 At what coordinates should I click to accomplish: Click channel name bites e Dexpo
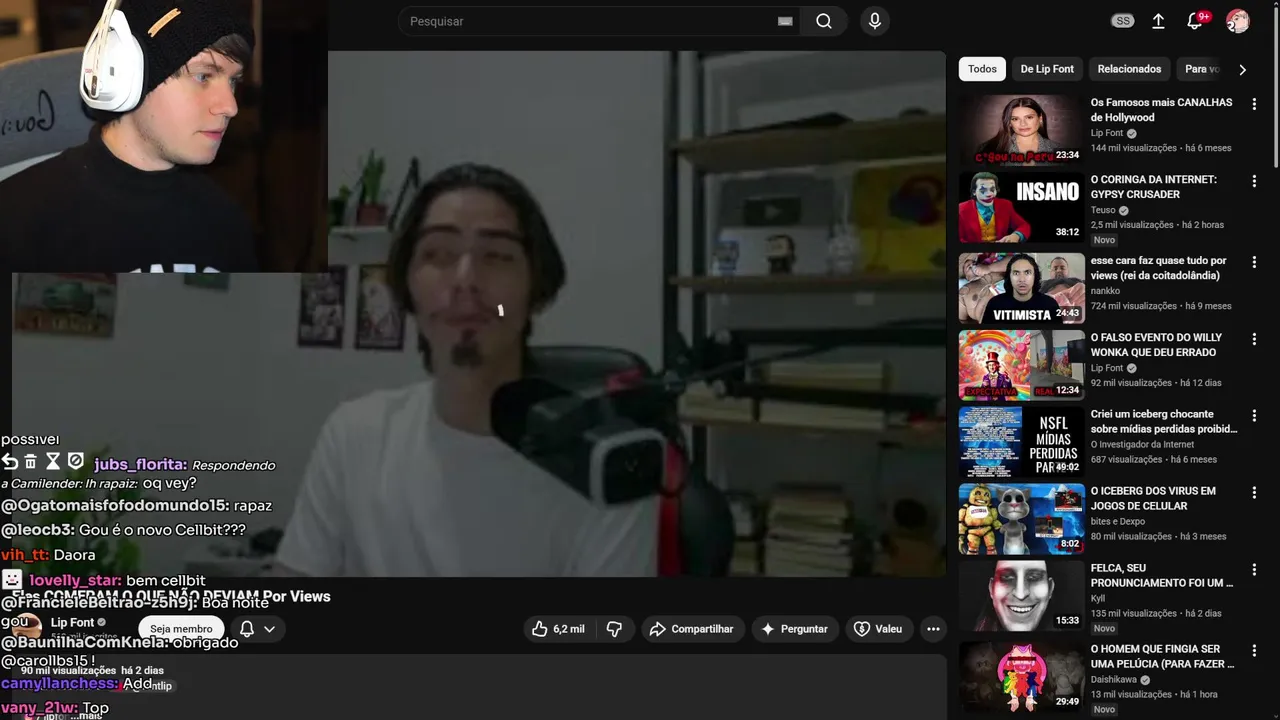coord(1118,521)
